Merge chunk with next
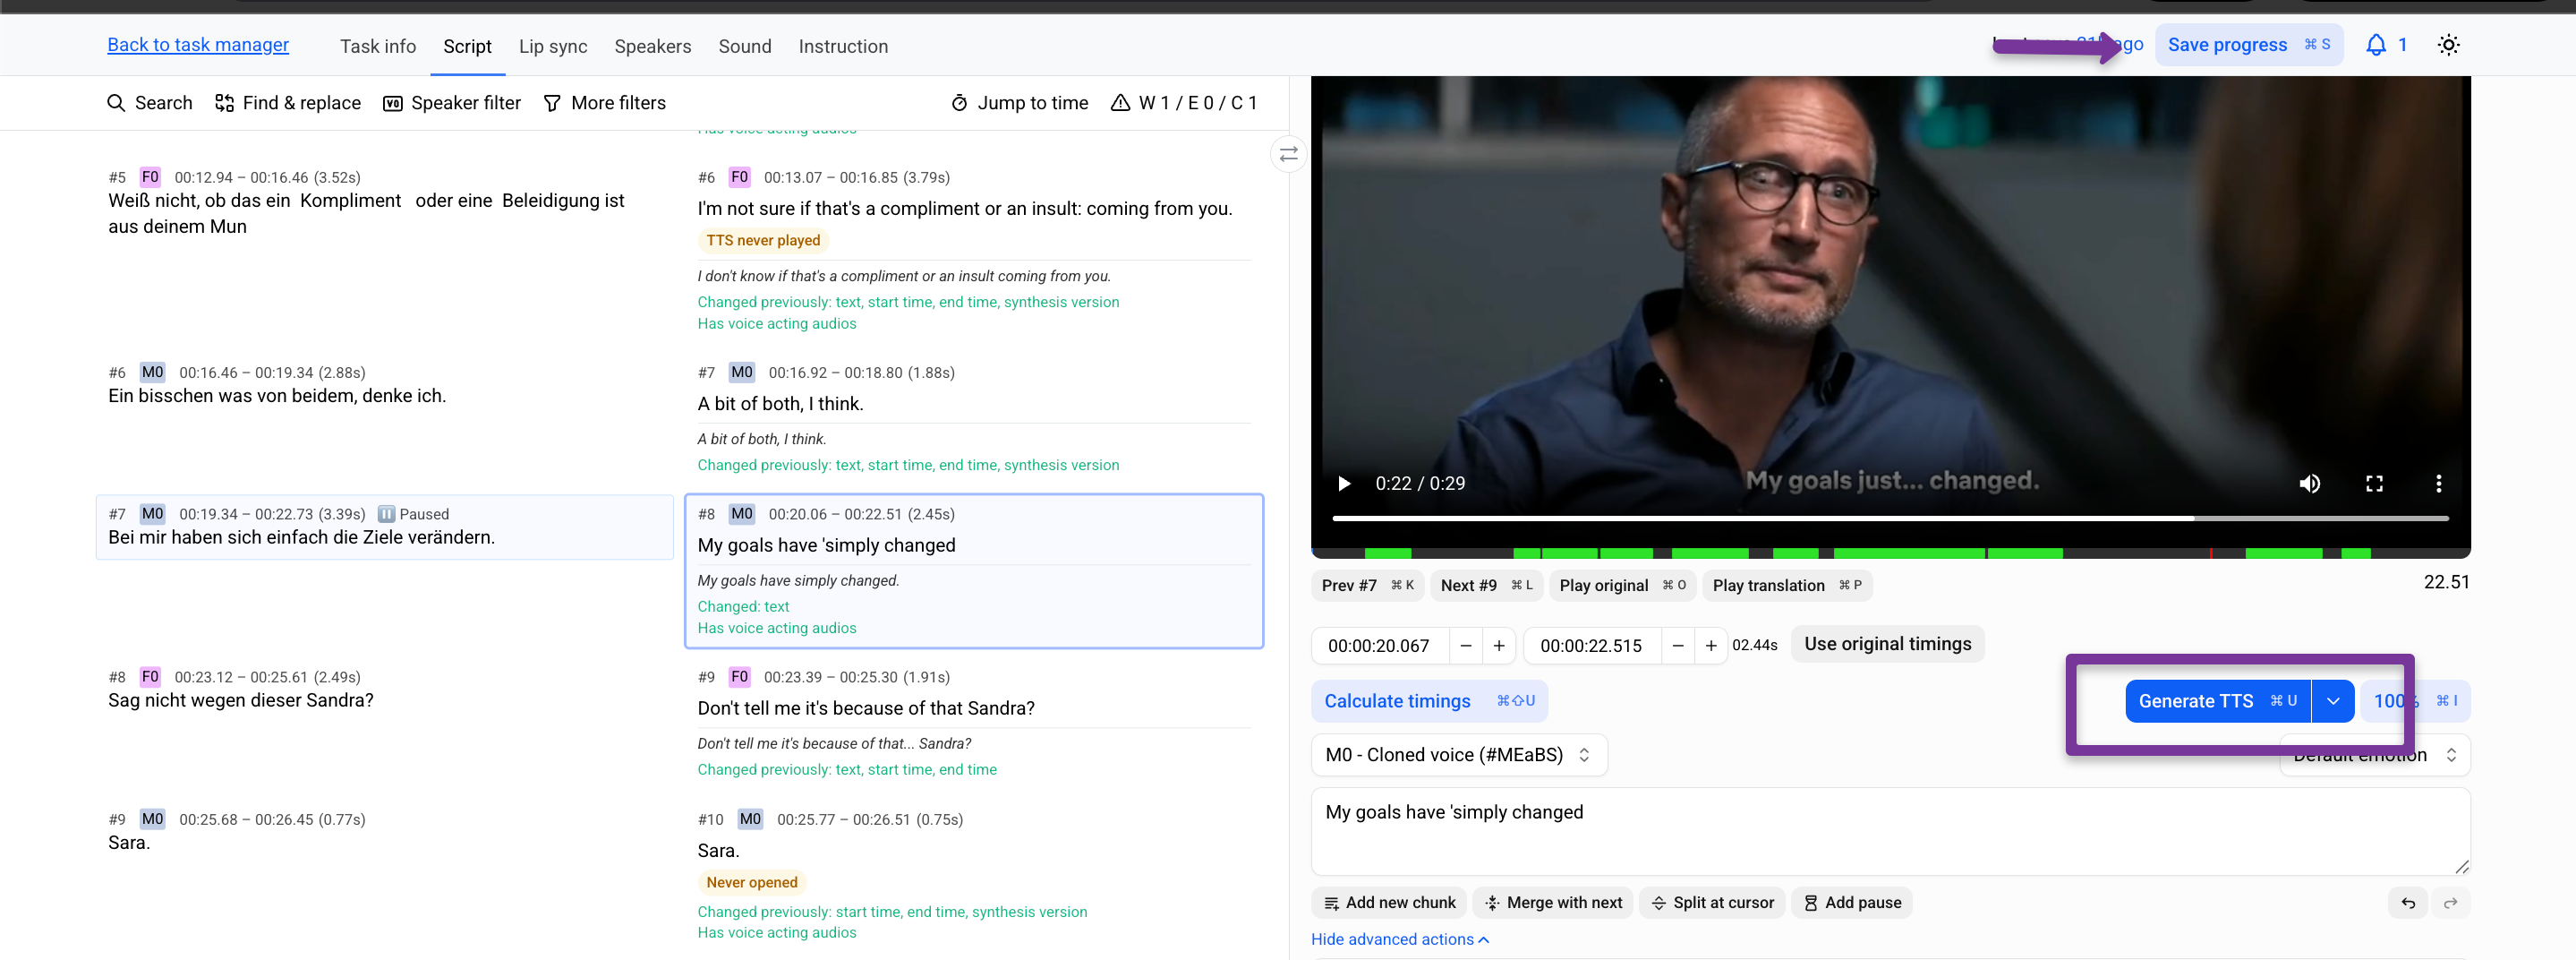The width and height of the screenshot is (2576, 960). [1553, 903]
